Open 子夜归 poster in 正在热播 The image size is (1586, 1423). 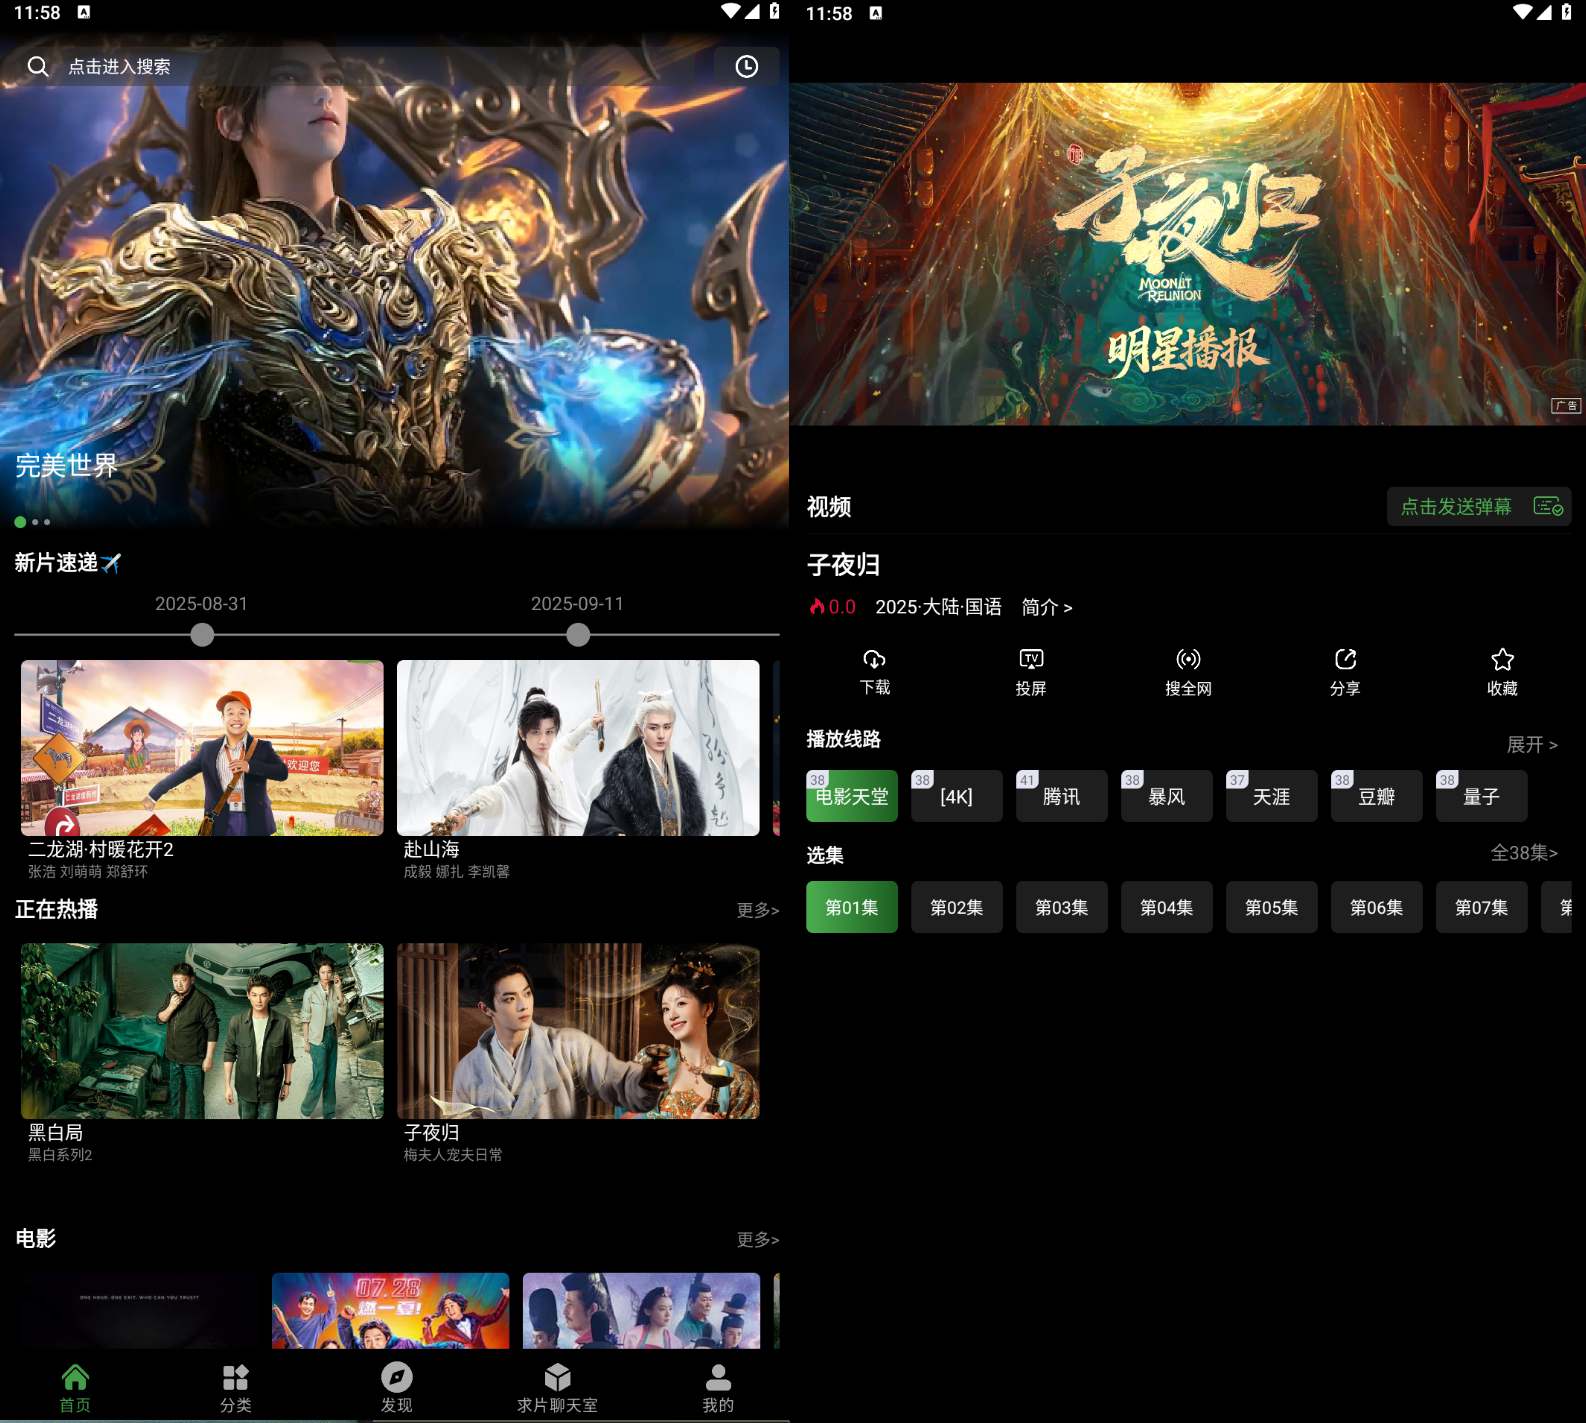point(578,1031)
